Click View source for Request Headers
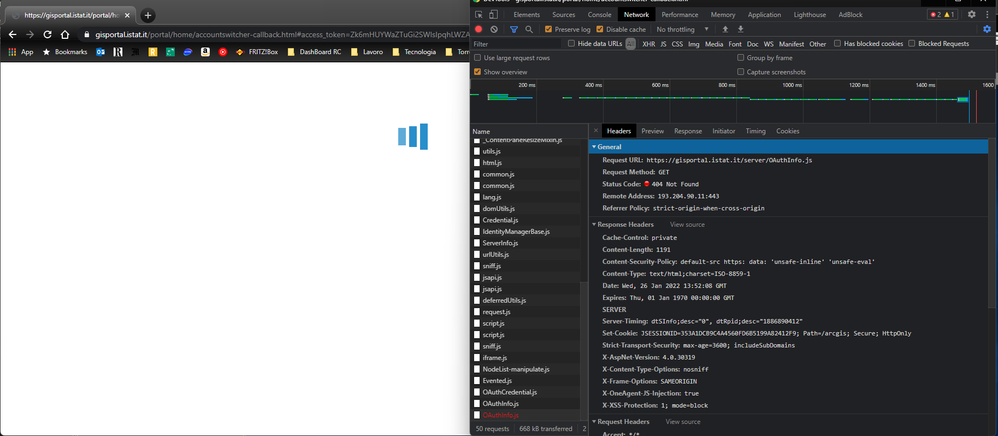 (683, 421)
